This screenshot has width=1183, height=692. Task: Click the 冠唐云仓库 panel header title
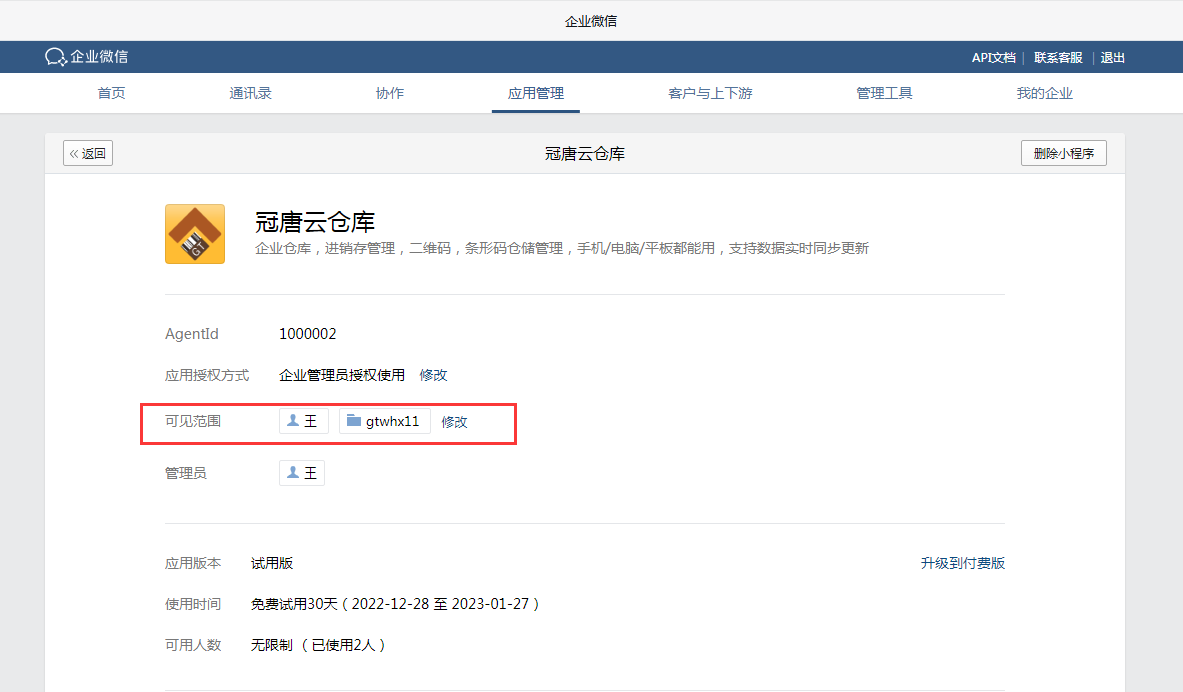pos(585,154)
